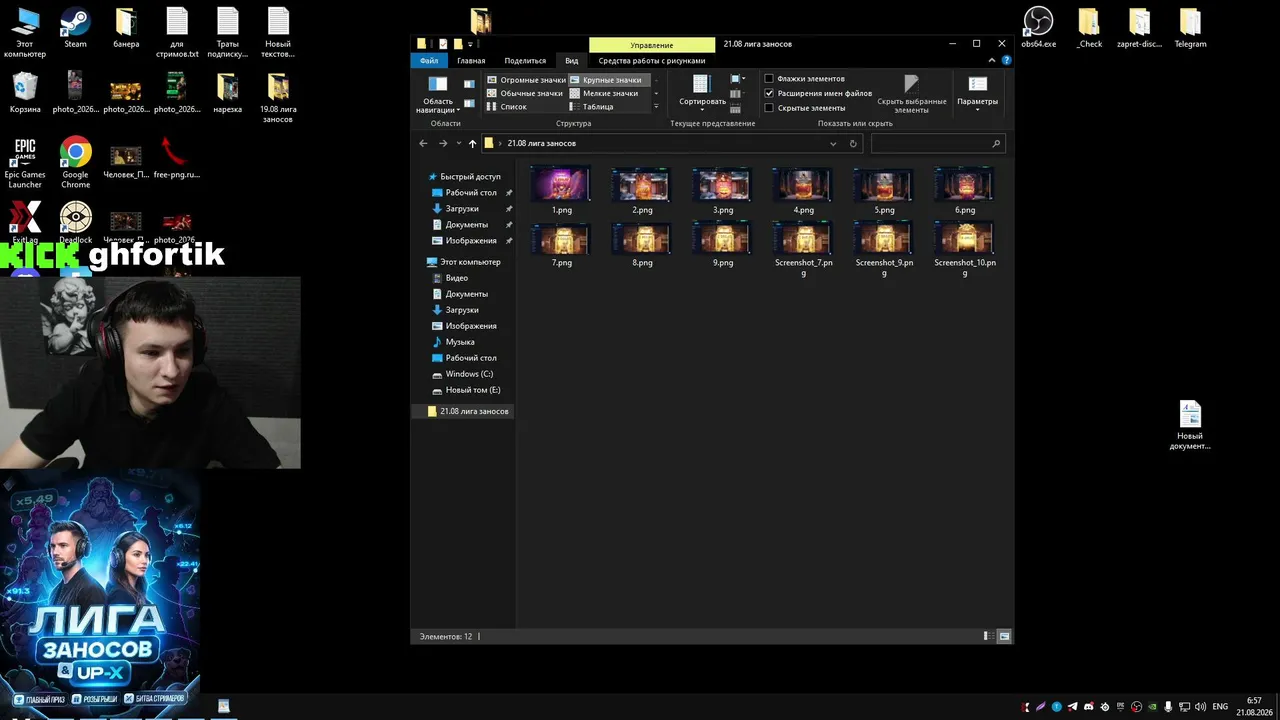Select the 6.png thumbnail
Screen dimensions: 1280x720
[x=965, y=191]
